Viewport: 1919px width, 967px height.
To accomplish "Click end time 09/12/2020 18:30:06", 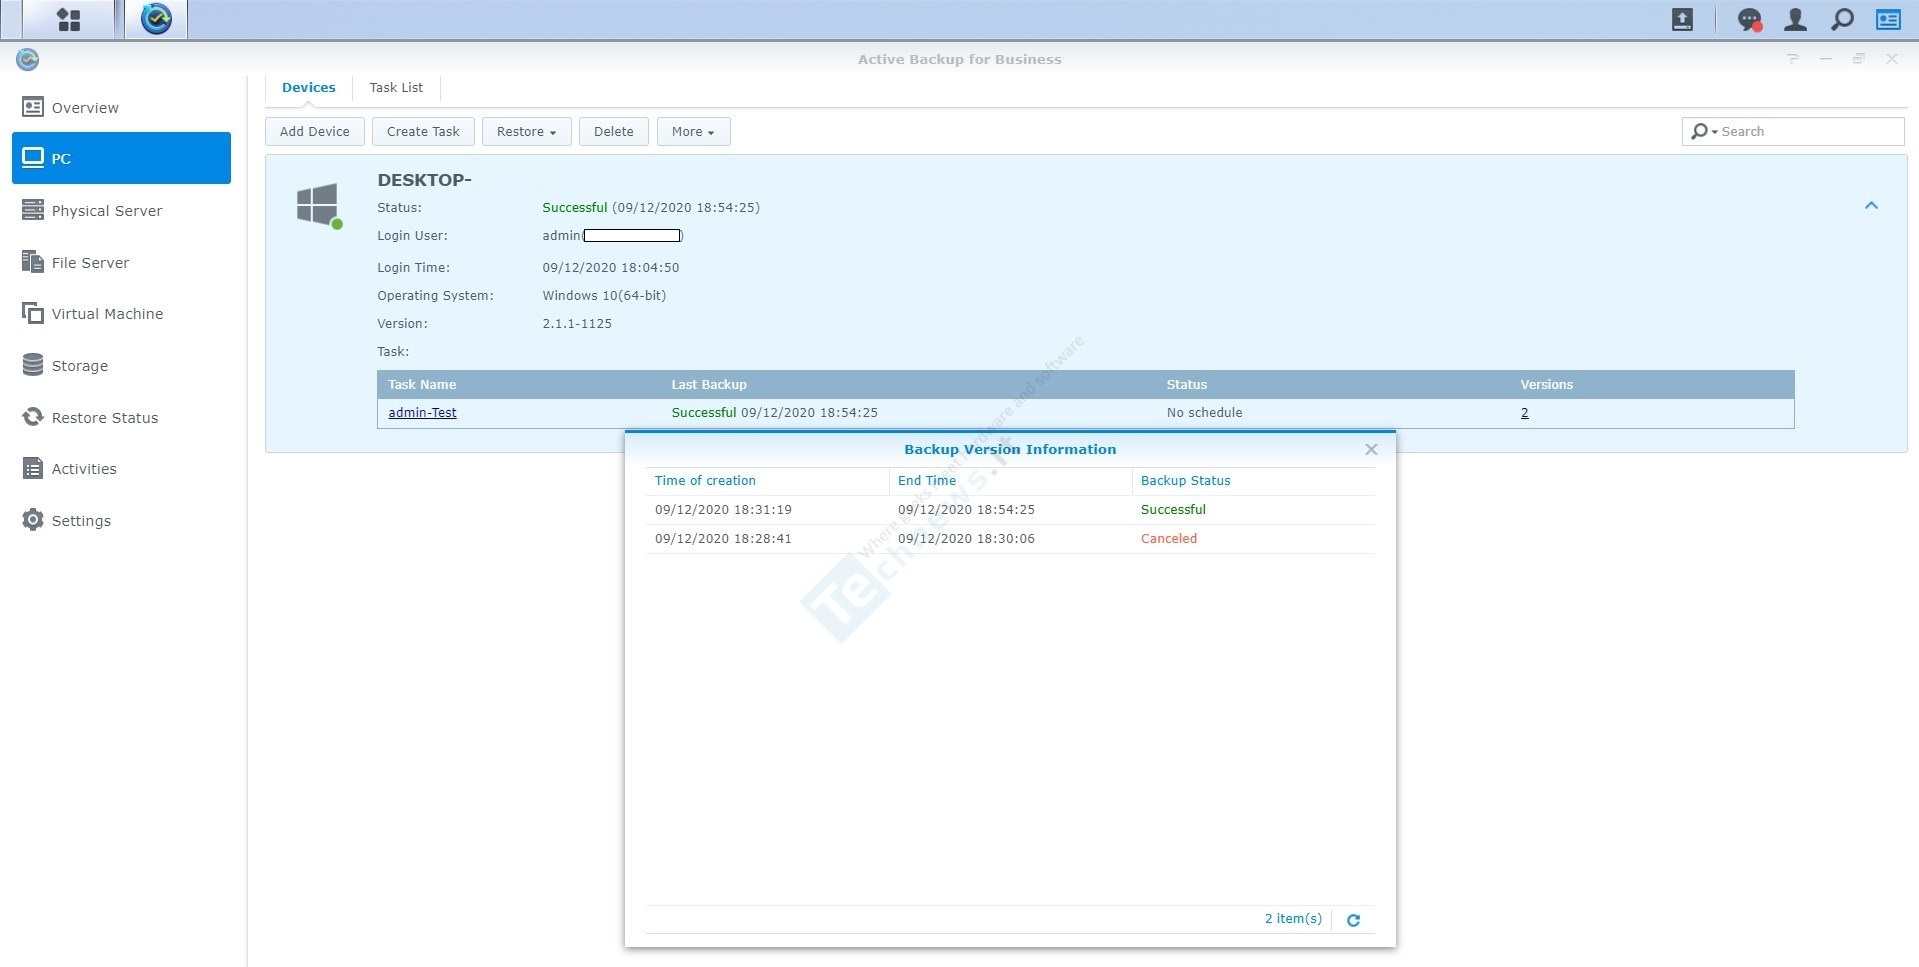I will tap(966, 538).
